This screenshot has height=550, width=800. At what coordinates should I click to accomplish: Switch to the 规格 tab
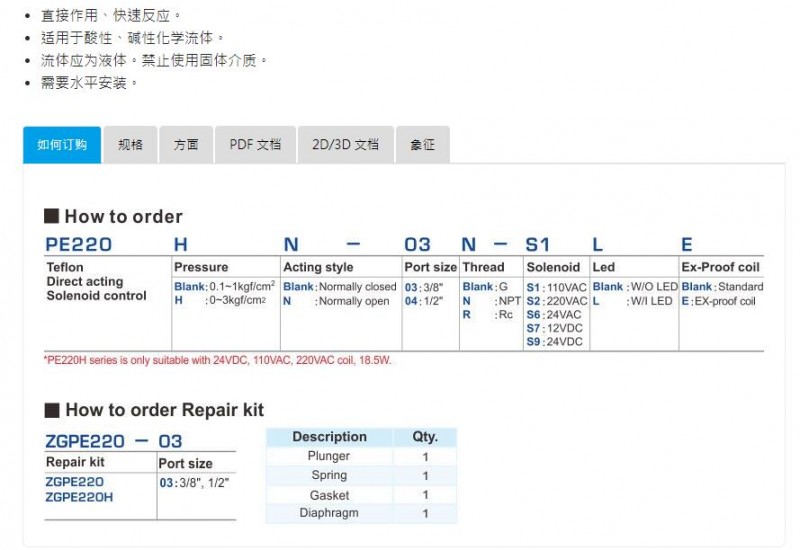pyautogui.click(x=130, y=144)
